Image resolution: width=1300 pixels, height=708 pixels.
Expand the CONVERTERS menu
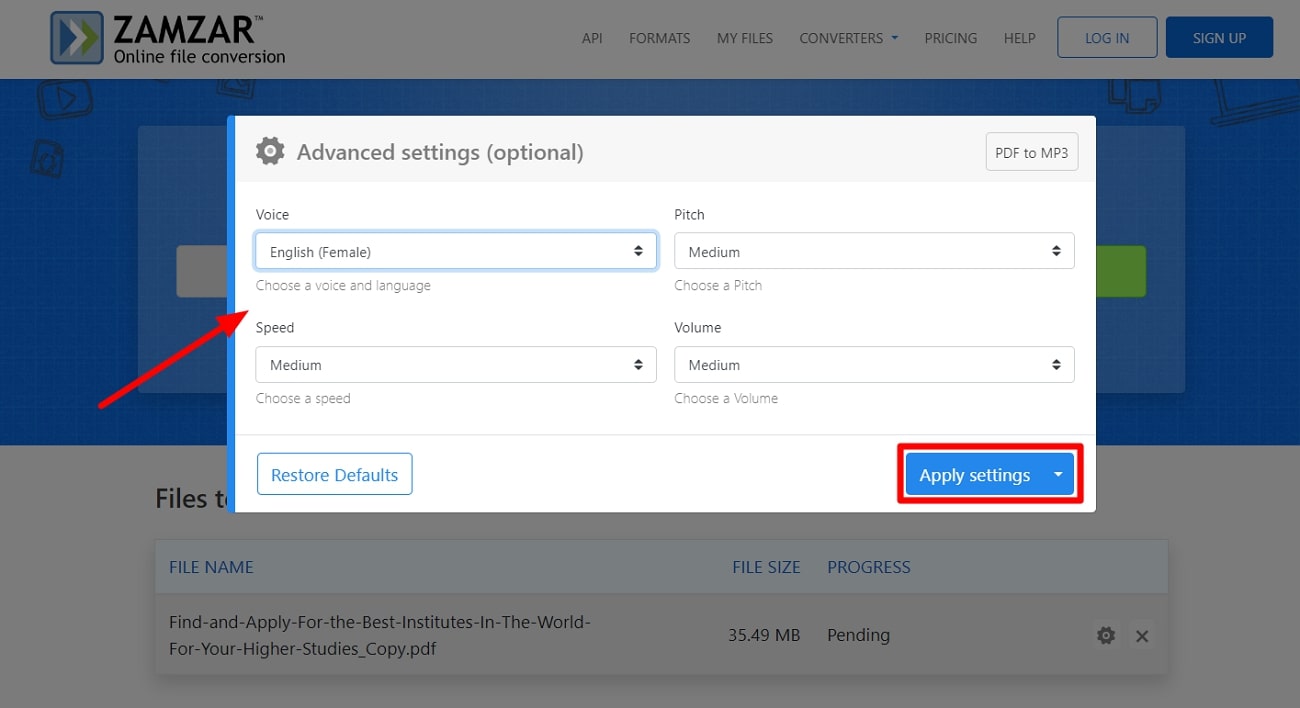[848, 38]
